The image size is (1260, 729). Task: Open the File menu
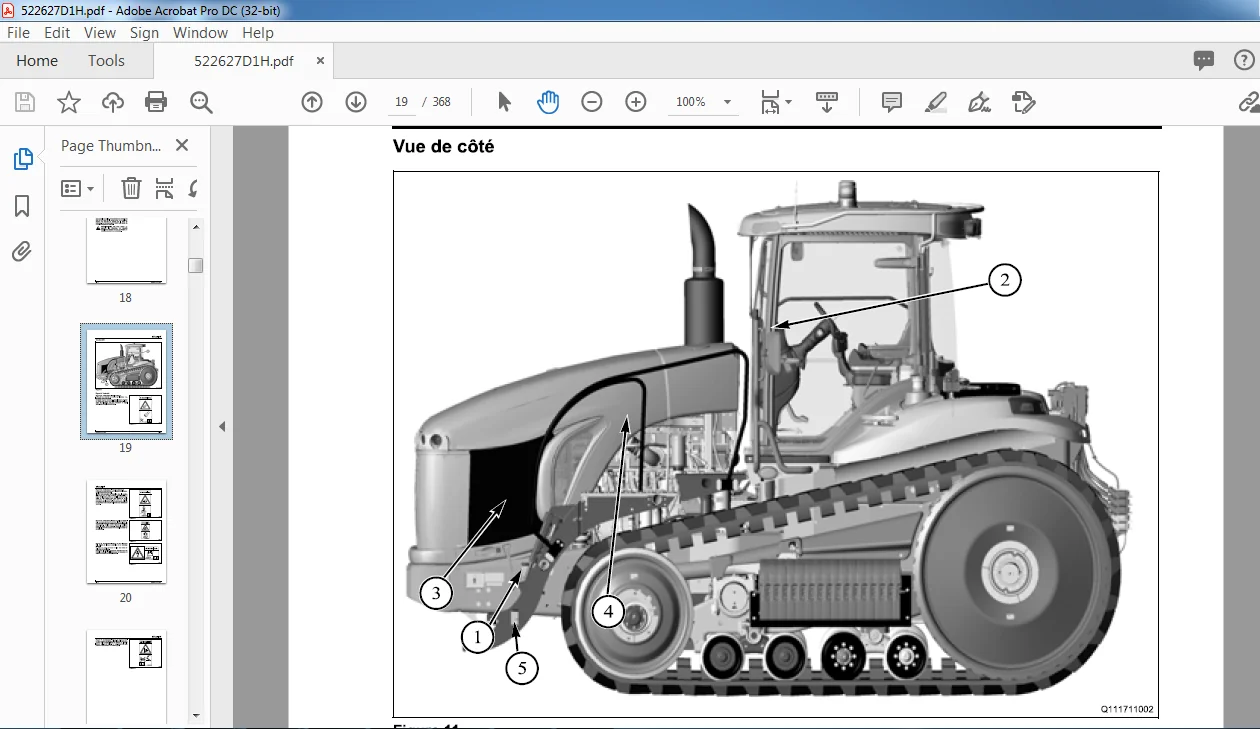[x=18, y=33]
